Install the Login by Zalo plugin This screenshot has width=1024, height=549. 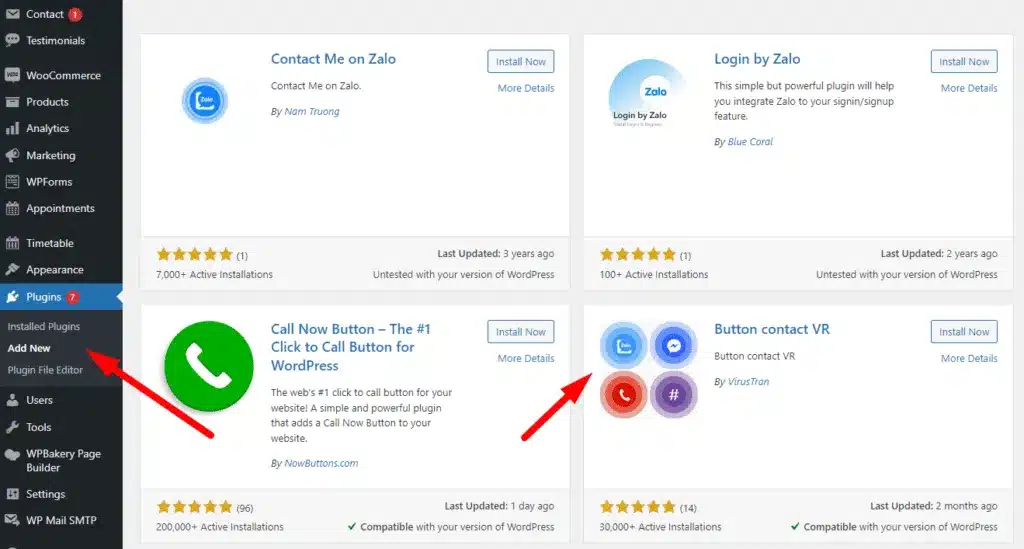[964, 61]
